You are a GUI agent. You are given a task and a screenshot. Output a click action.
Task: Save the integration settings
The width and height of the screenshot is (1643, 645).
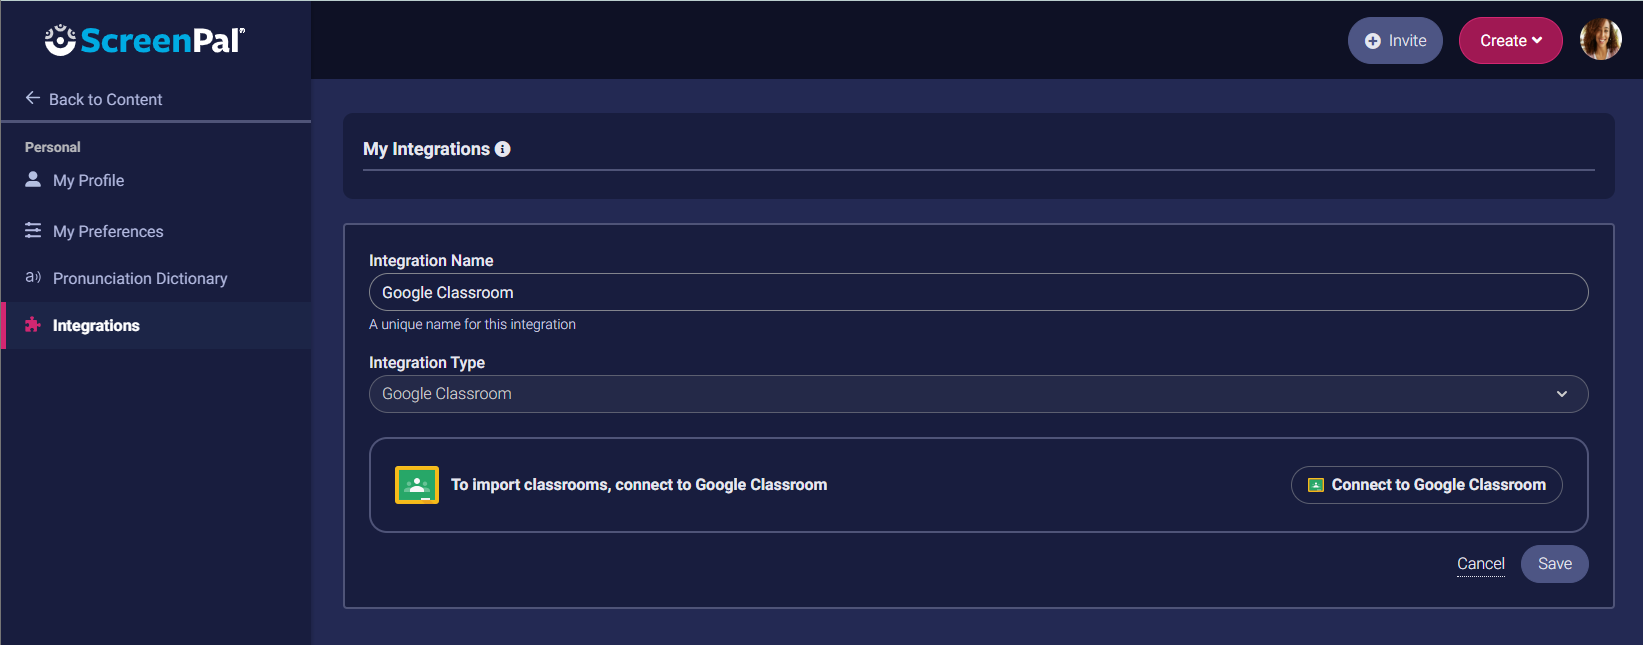(1554, 564)
